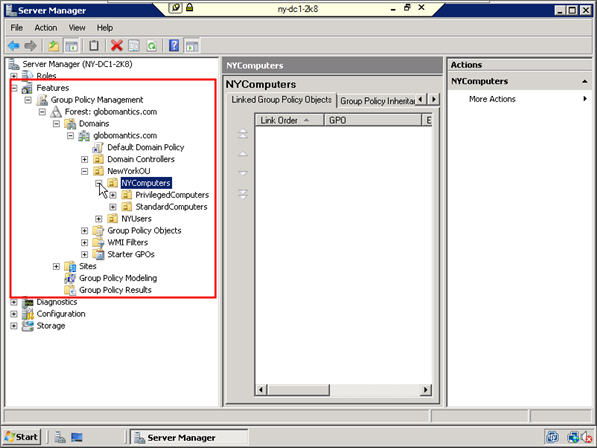
Task: Click the Group Policy Management icon
Action: tap(42, 100)
